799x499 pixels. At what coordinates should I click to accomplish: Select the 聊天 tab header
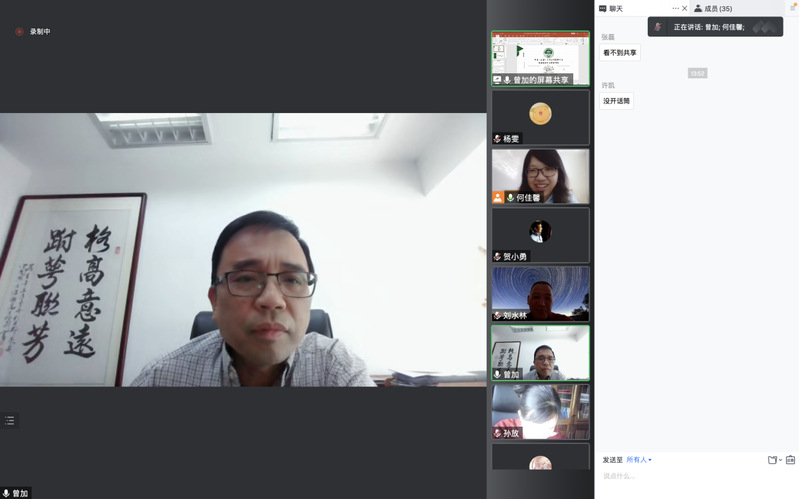tap(616, 8)
